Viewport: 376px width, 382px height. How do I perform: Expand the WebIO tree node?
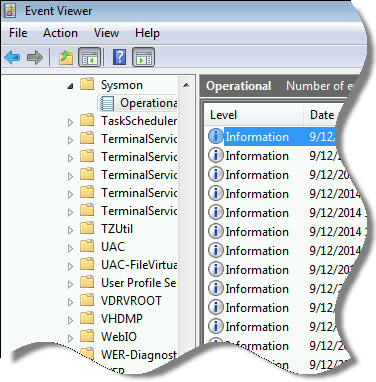pyautogui.click(x=70, y=338)
